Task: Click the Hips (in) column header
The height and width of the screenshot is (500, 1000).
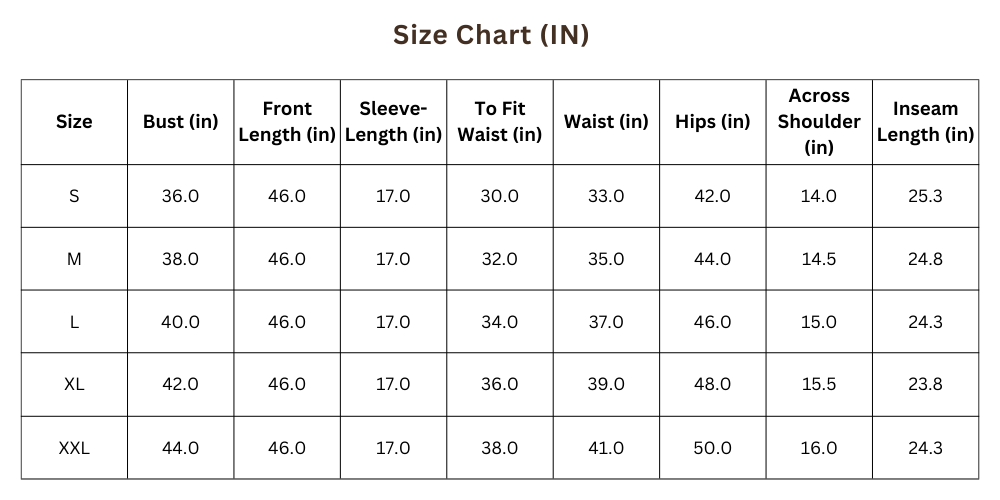Action: [712, 122]
